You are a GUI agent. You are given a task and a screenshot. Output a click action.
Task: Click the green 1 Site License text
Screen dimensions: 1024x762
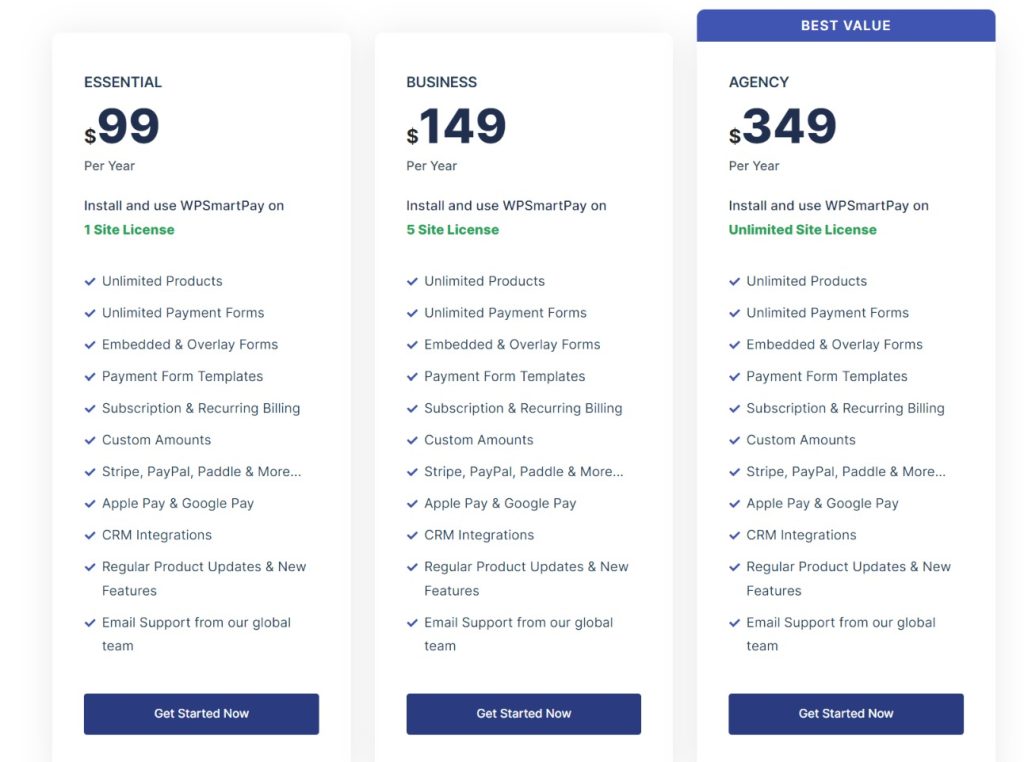pyautogui.click(x=129, y=230)
